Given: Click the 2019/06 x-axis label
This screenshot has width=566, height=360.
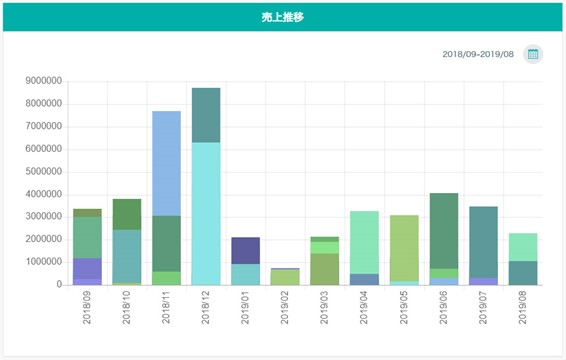Looking at the screenshot, I should [443, 308].
